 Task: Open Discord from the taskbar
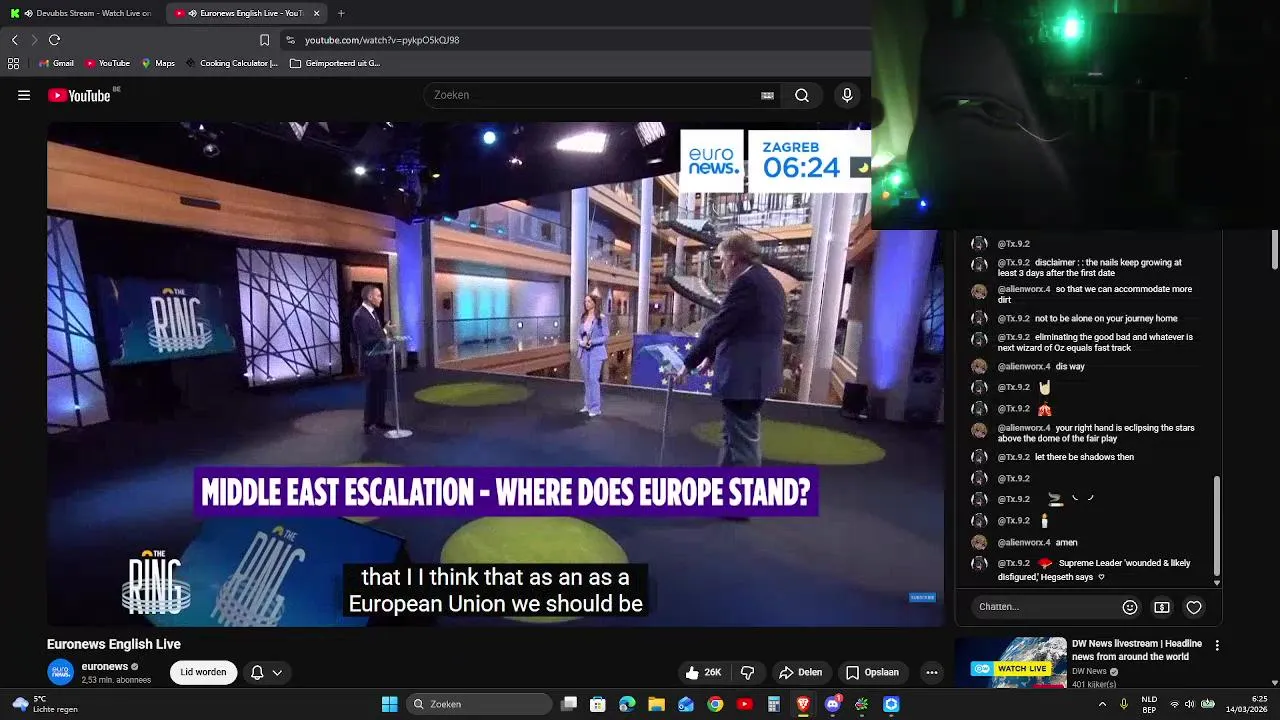click(833, 704)
